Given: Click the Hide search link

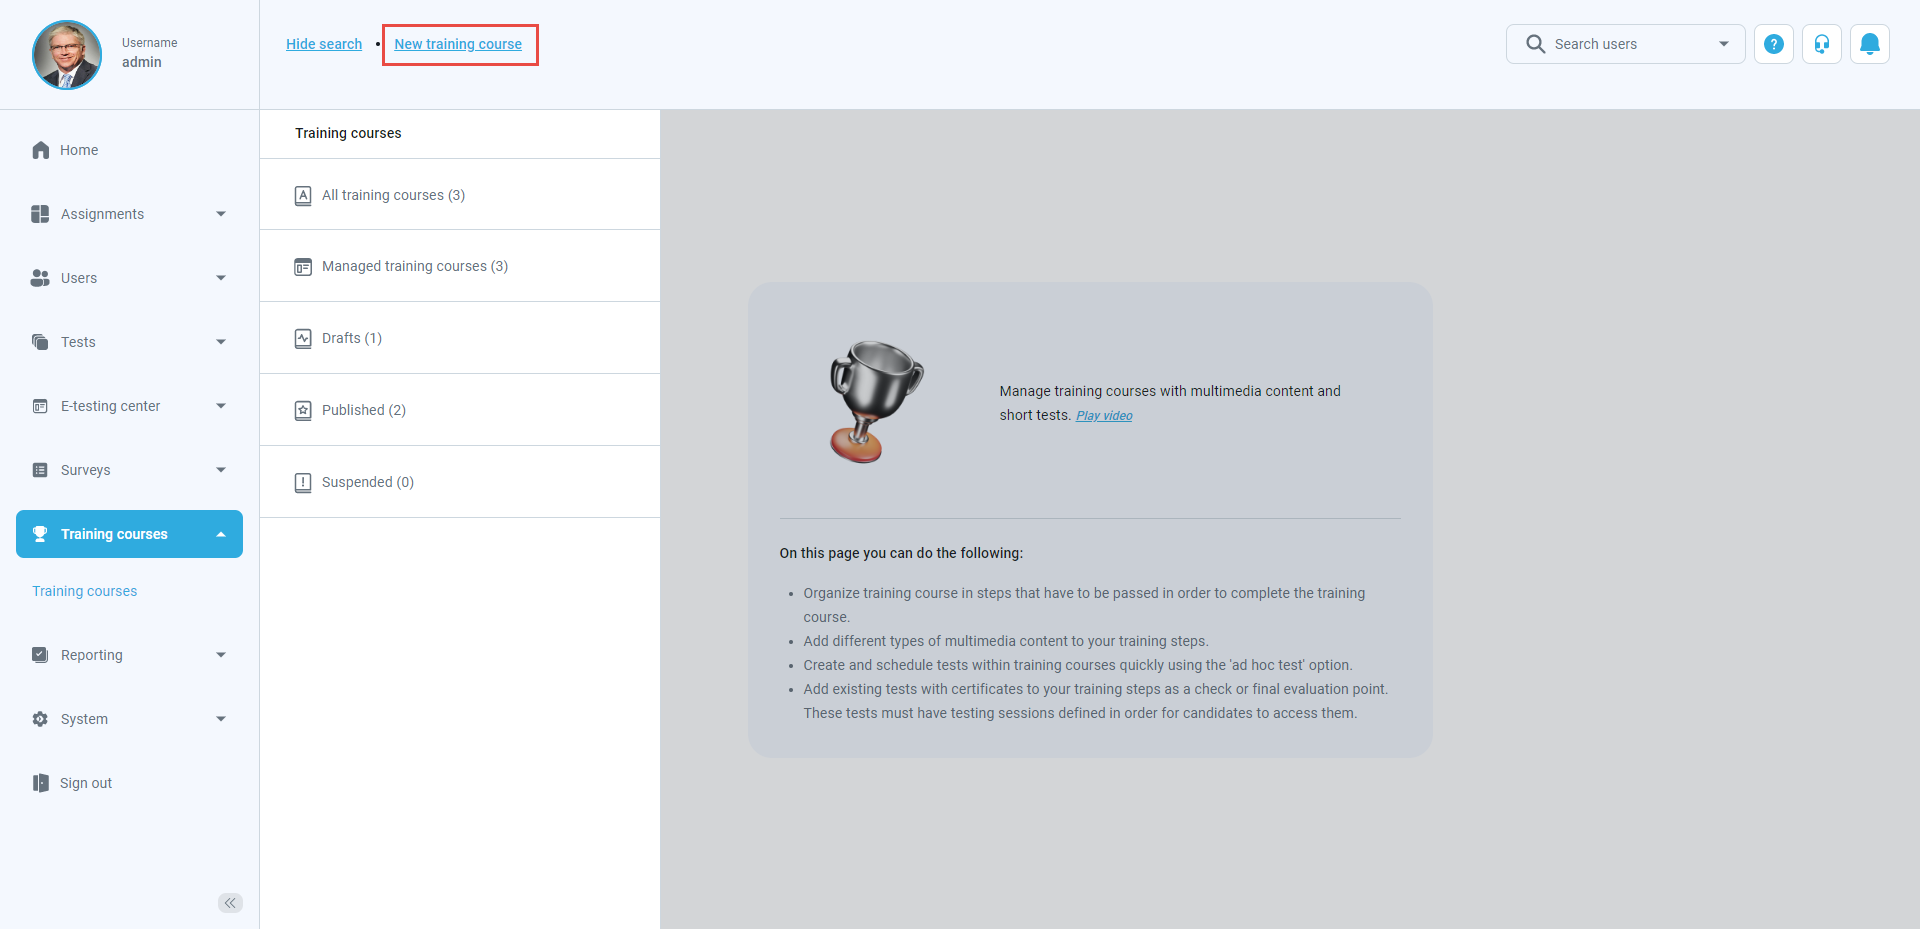Looking at the screenshot, I should [324, 44].
